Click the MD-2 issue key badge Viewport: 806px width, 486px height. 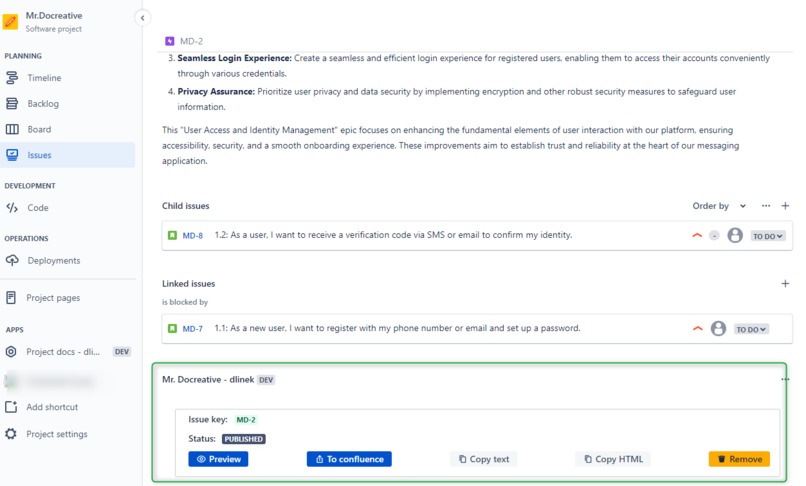click(x=246, y=420)
